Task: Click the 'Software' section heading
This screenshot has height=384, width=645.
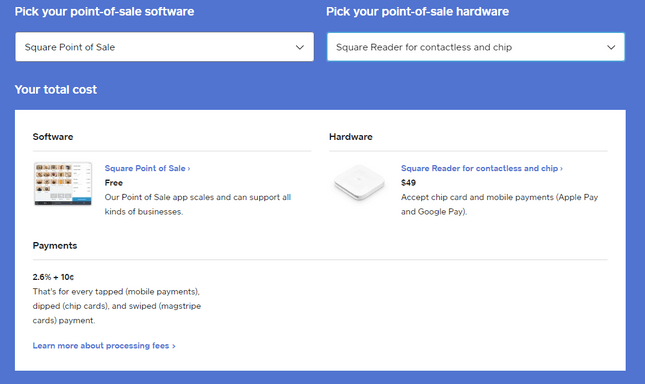Action: [x=53, y=137]
